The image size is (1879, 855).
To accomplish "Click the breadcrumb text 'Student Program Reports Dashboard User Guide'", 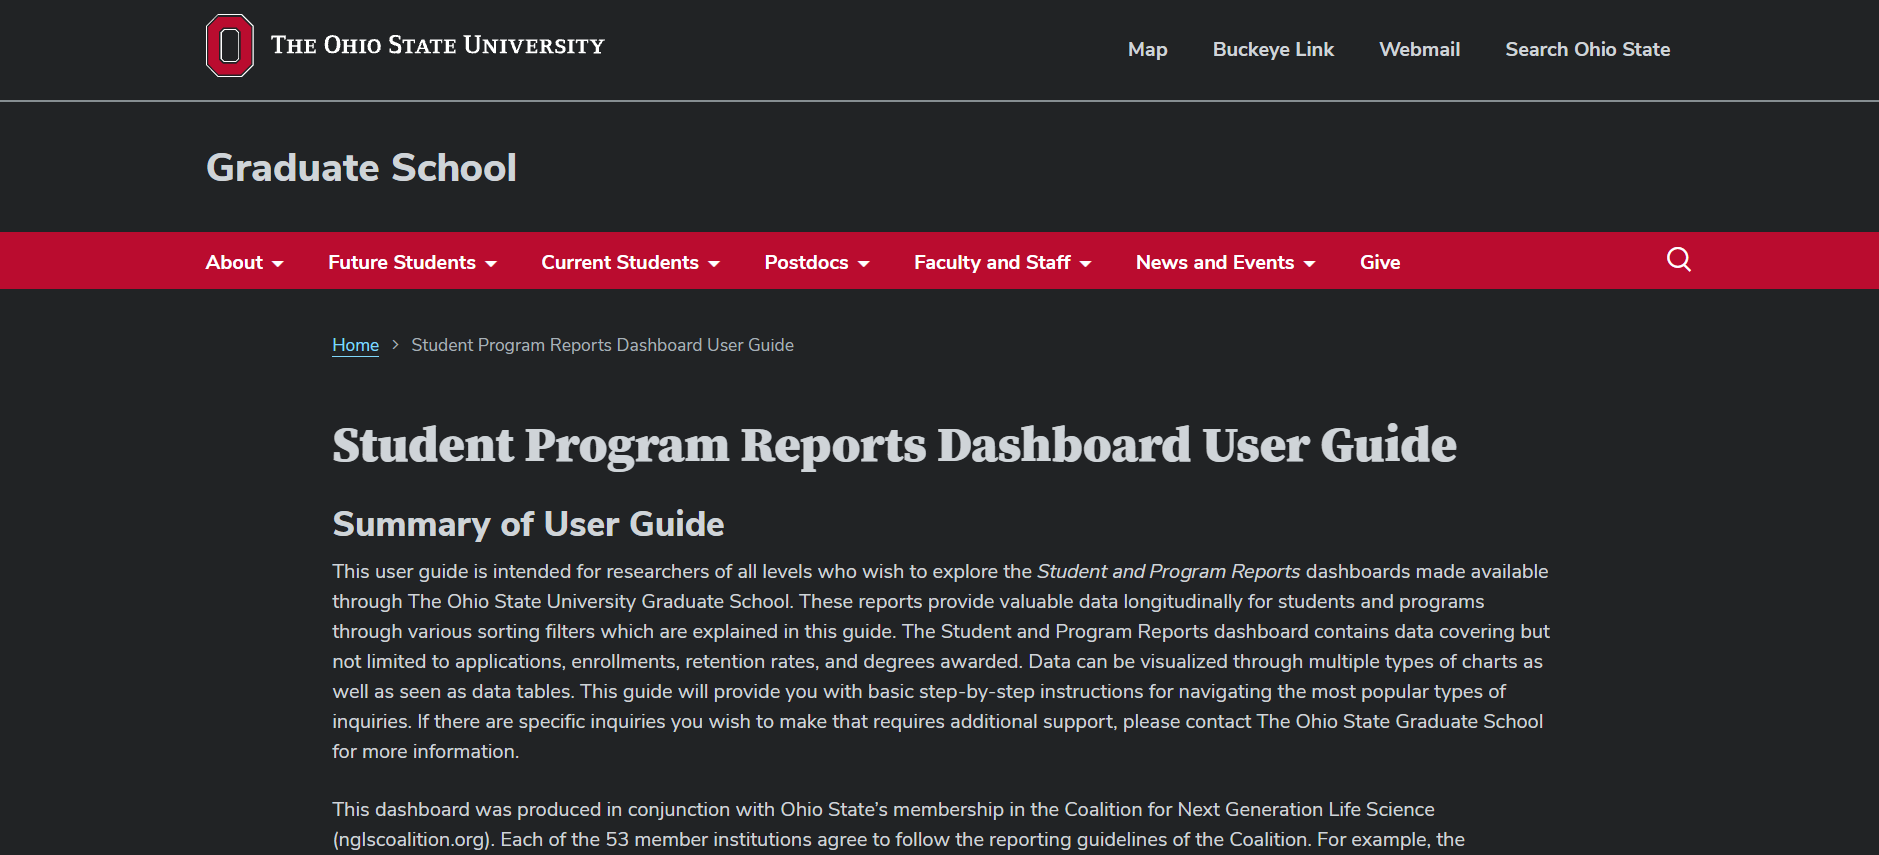I will [602, 345].
